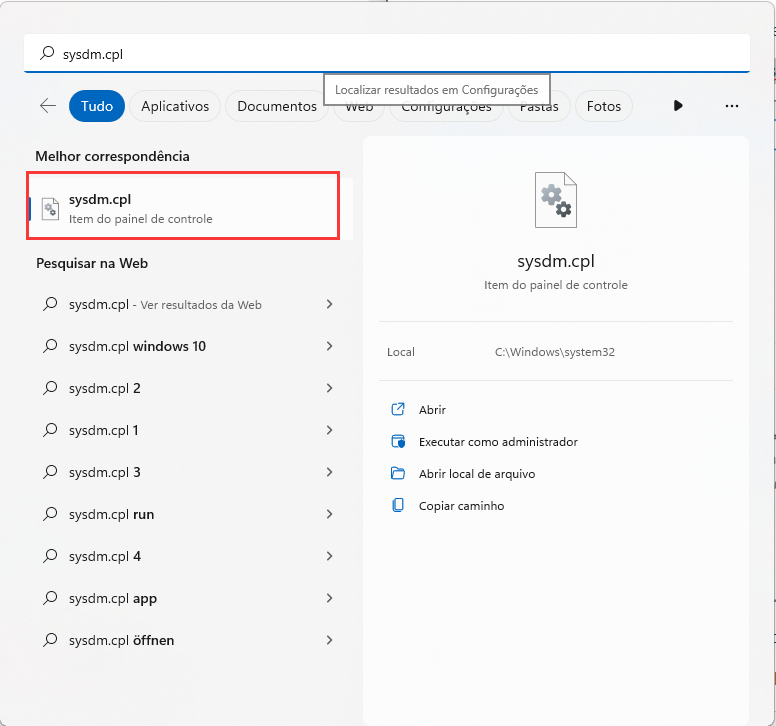This screenshot has height=726, width=776.
Task: Click search icon beside sysdm.cpl run
Action: pos(50,514)
